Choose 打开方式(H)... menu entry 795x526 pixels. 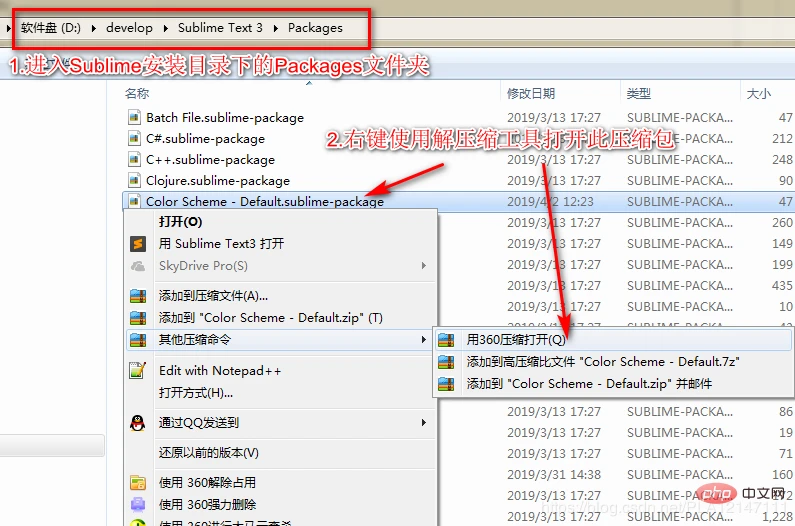196,393
